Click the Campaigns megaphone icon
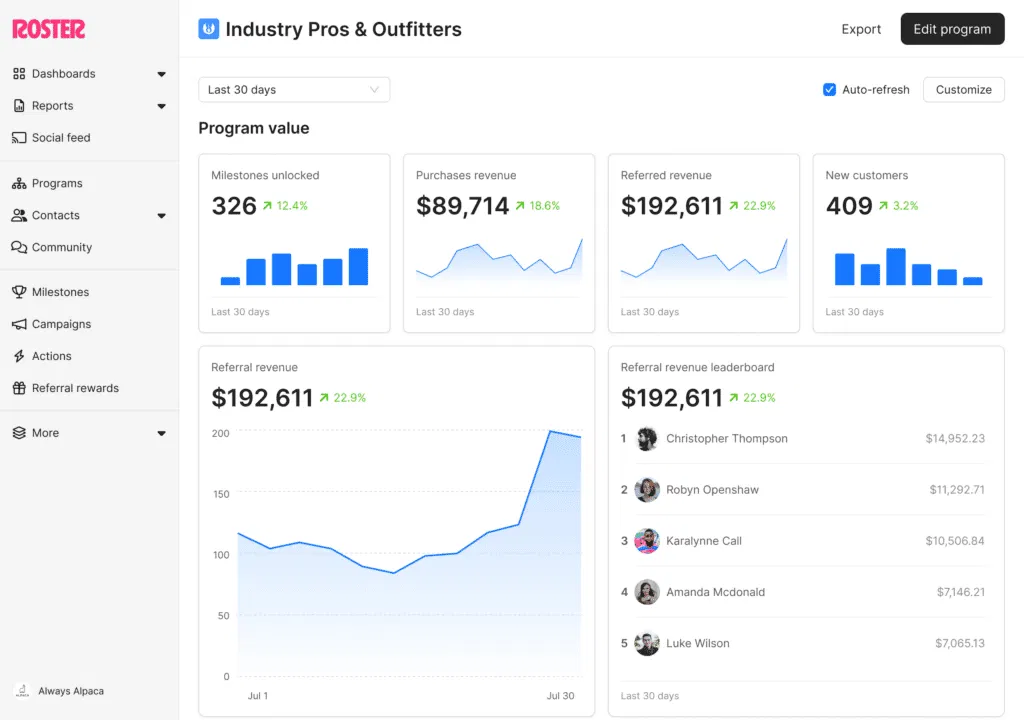The image size is (1024, 720). pos(19,324)
